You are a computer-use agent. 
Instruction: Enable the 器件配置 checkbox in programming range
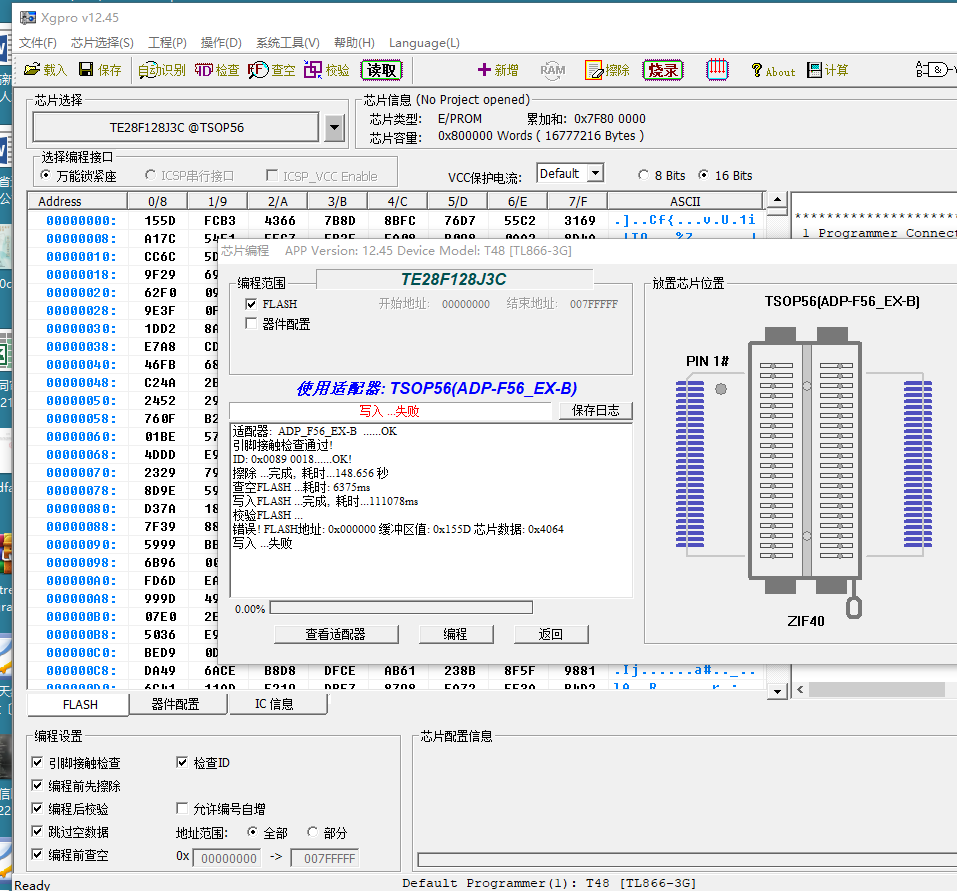coord(251,324)
